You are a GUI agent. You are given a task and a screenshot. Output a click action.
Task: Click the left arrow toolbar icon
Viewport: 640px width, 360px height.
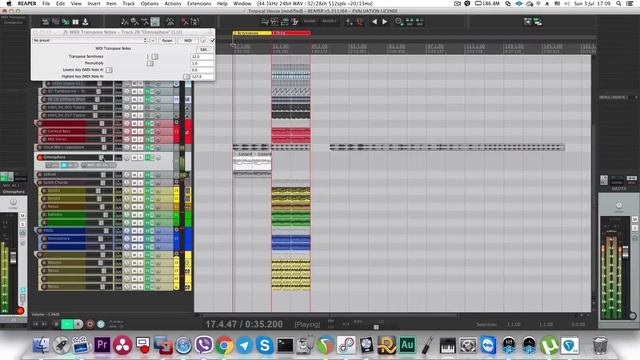(x=374, y=22)
